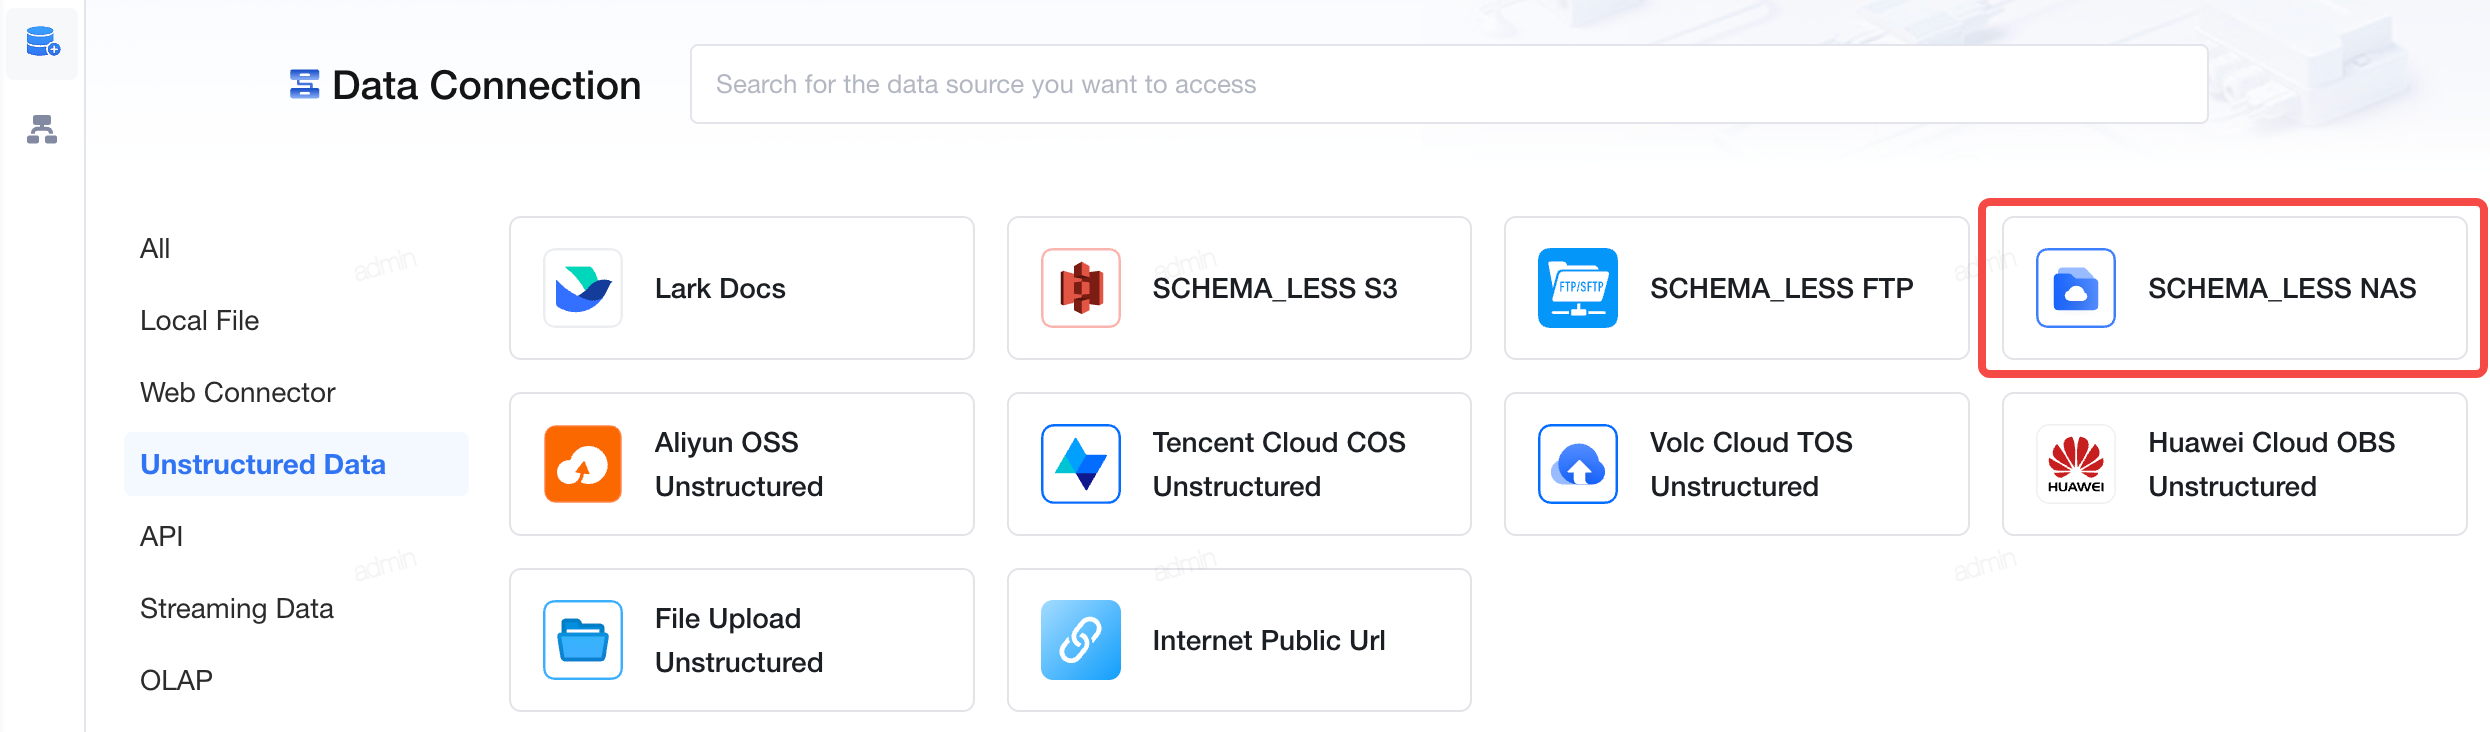This screenshot has width=2490, height=732.
Task: Select the Local File category
Action: point(199,320)
